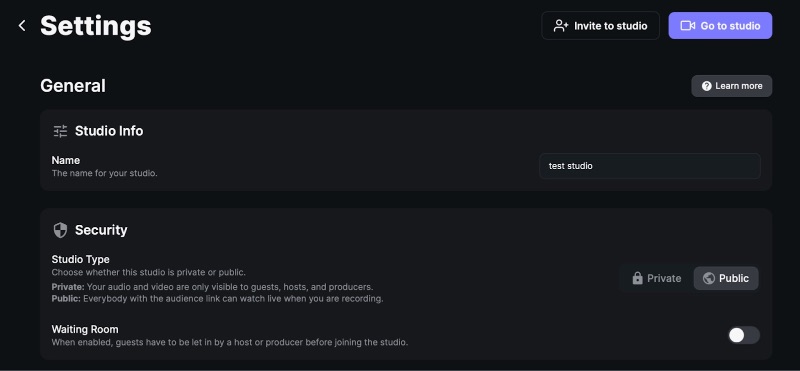
Task: Click the video camera icon on Go to studio
Action: [688, 26]
